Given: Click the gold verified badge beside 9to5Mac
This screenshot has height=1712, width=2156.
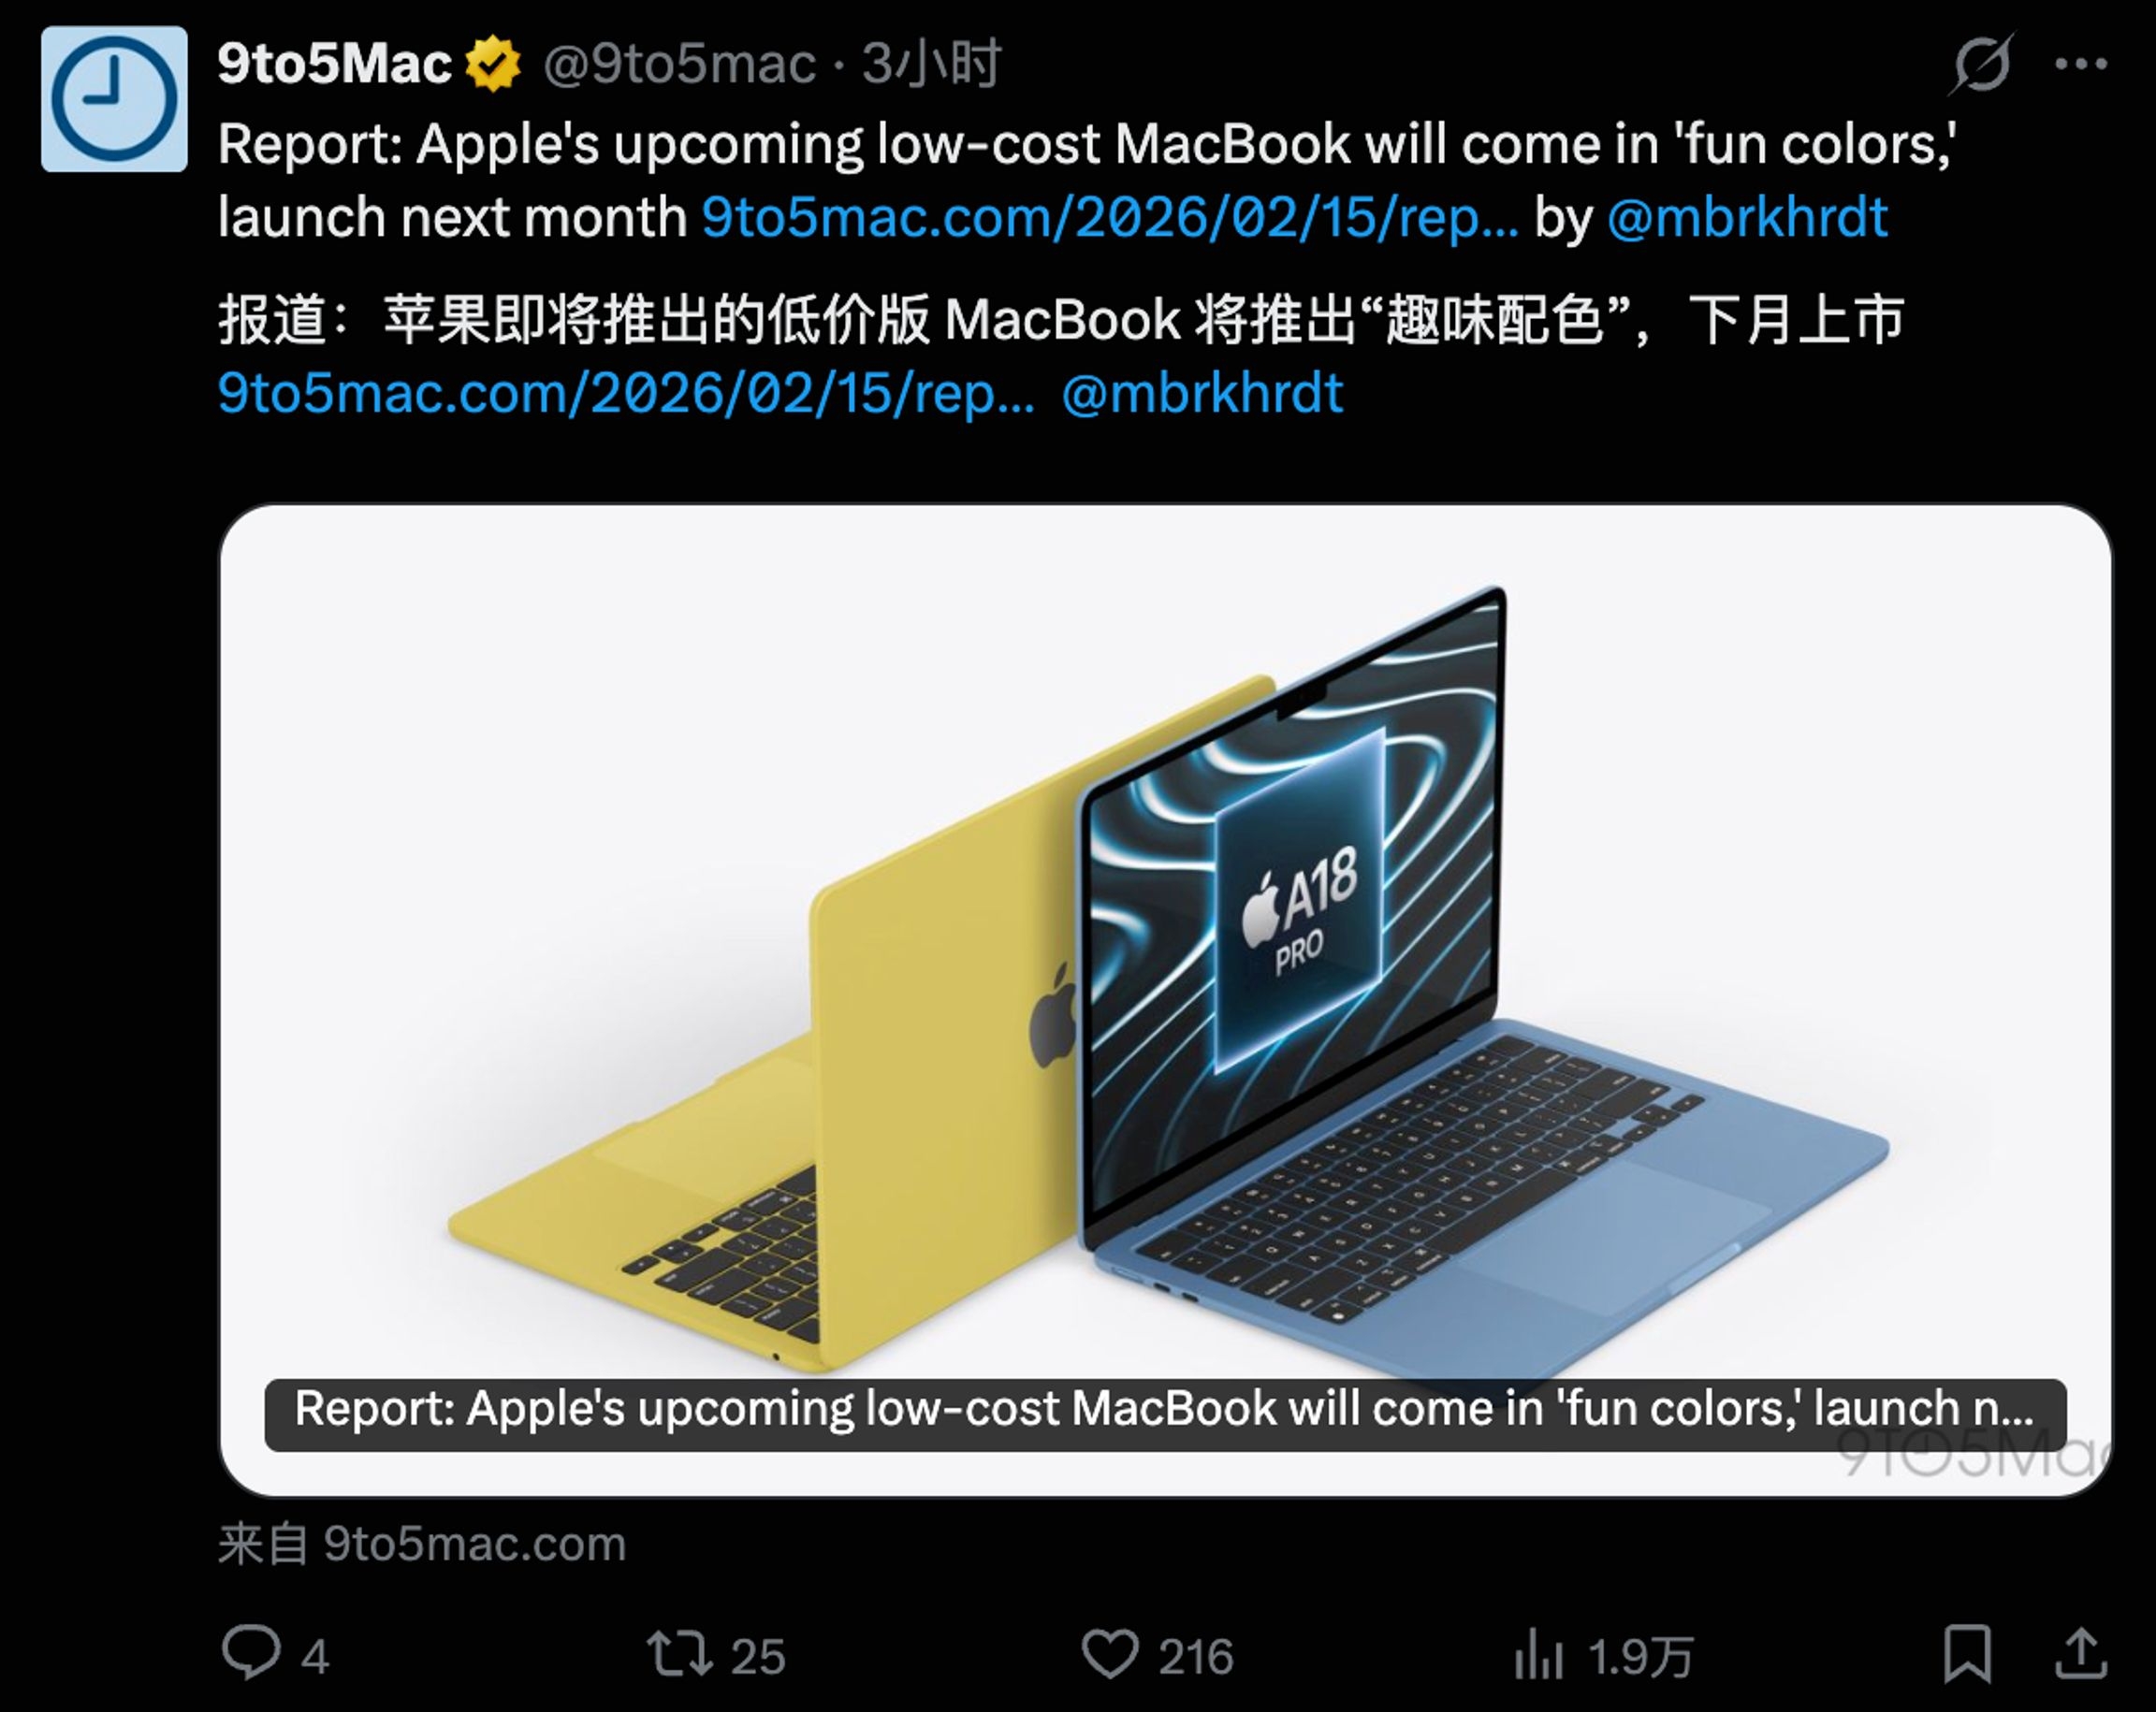Looking at the screenshot, I should (494, 64).
